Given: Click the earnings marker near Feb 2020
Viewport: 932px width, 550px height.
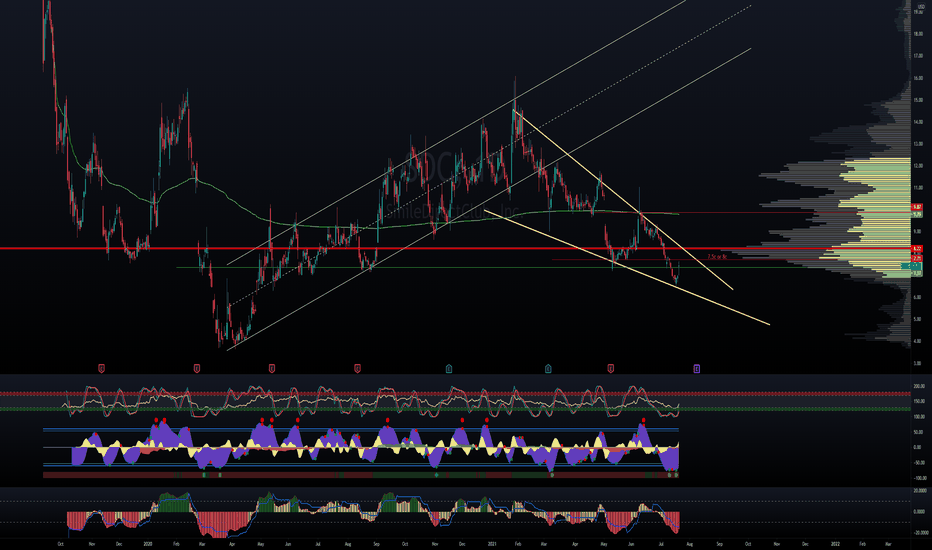Looking at the screenshot, I should coord(197,369).
